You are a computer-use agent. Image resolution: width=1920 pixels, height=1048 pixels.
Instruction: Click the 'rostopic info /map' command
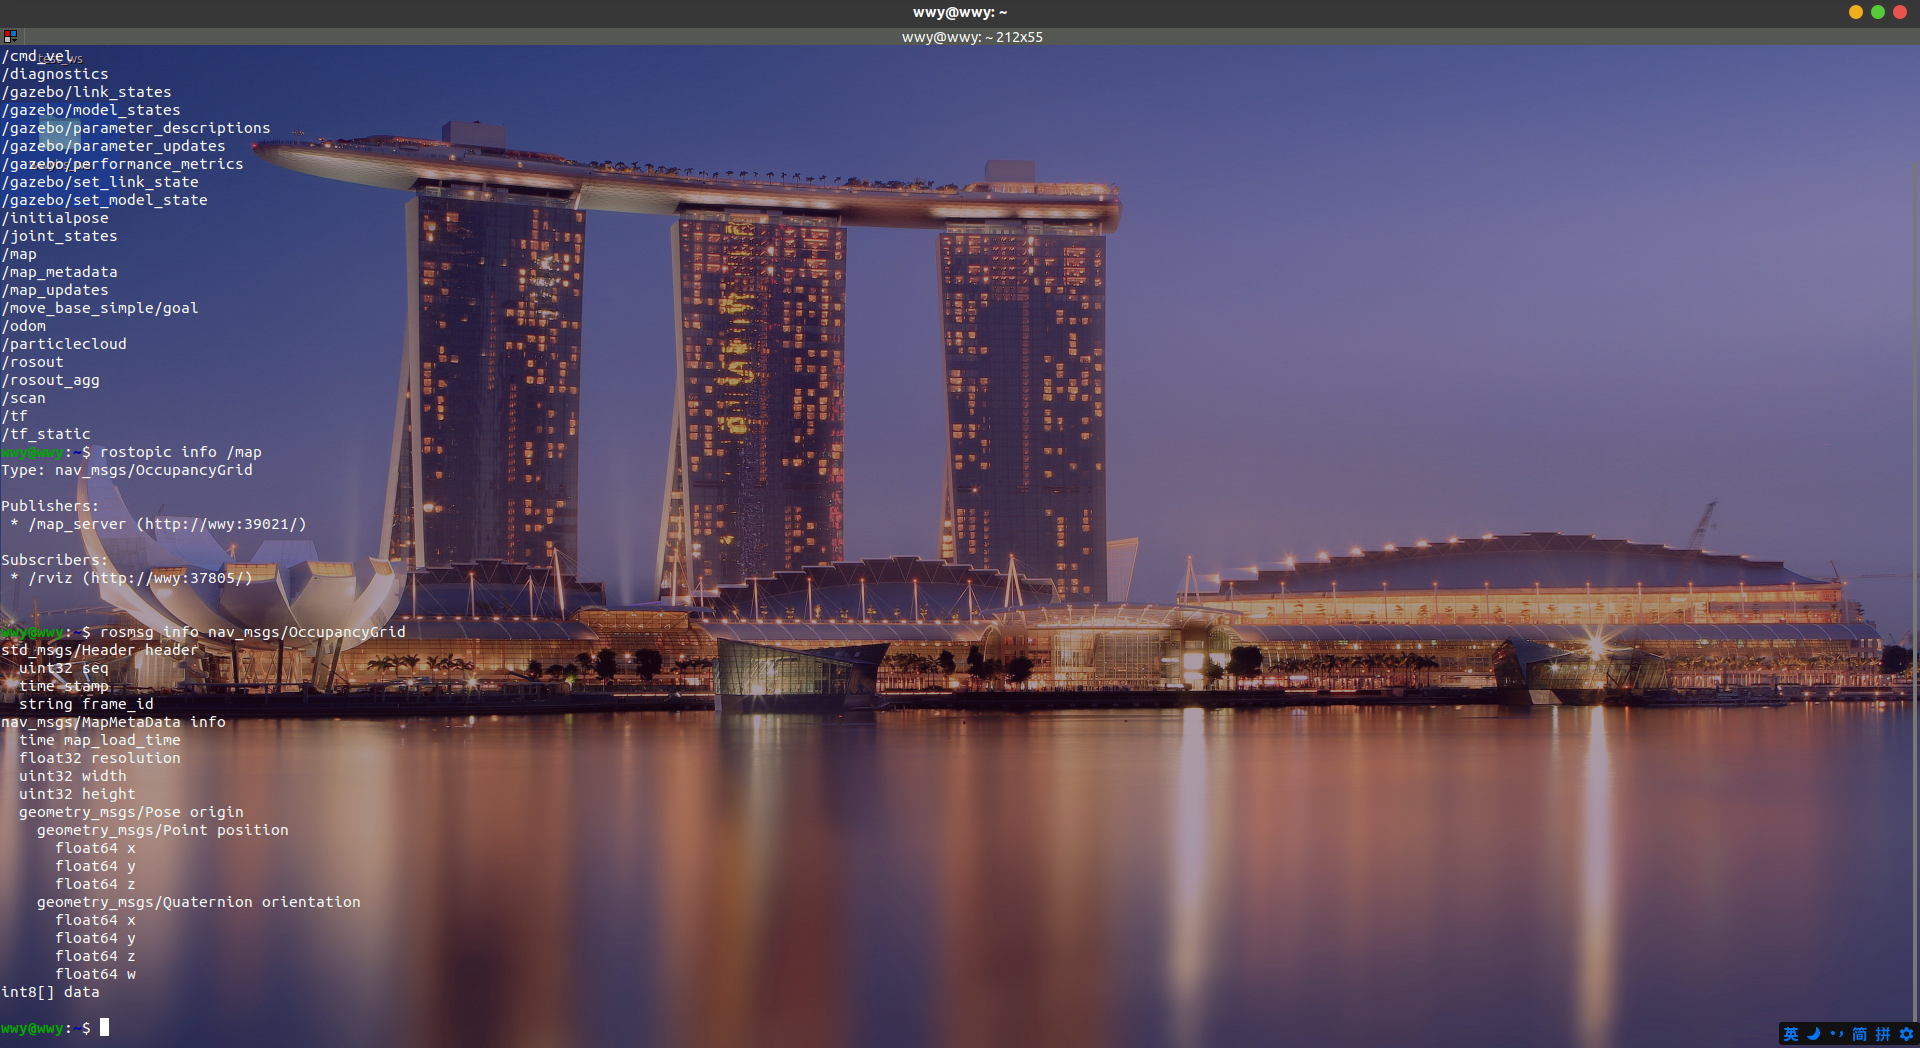click(181, 452)
